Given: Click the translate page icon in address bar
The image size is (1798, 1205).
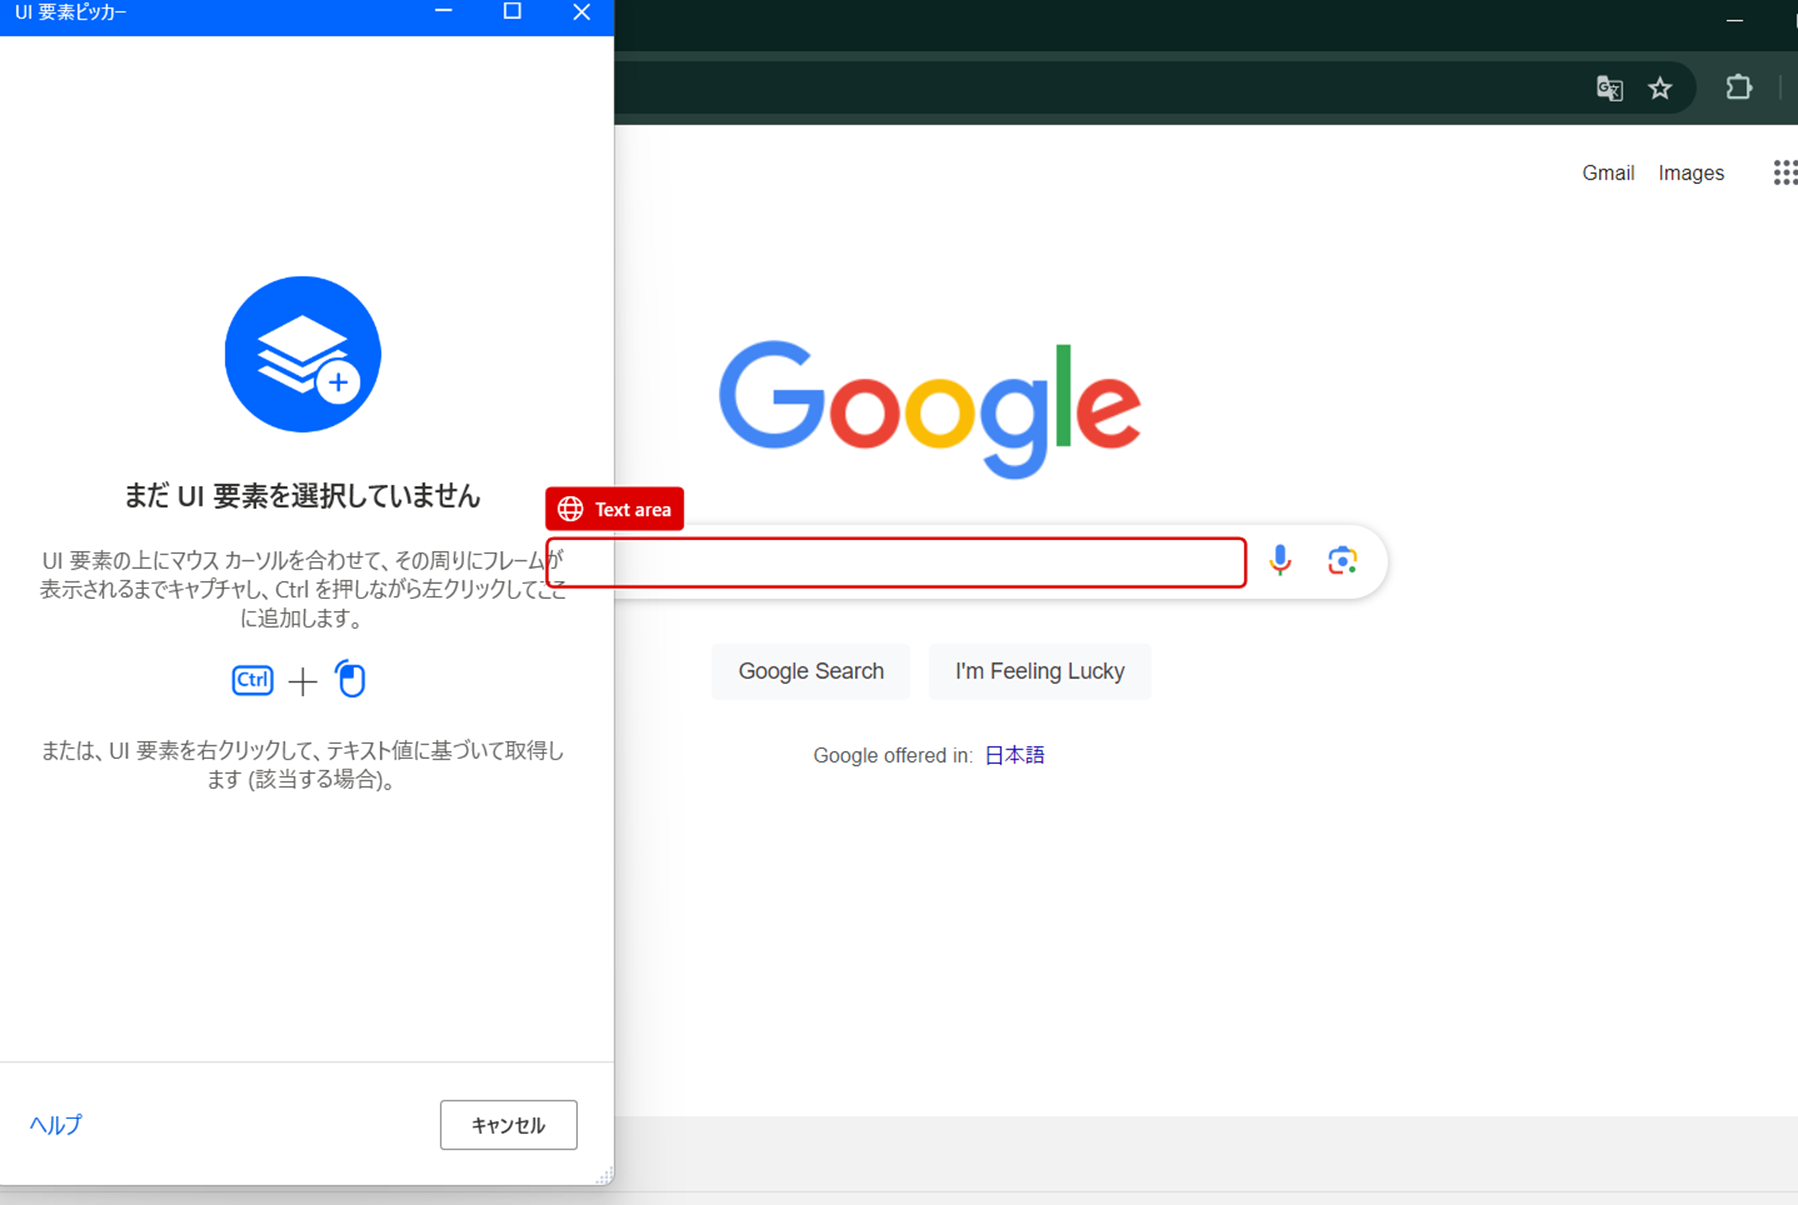Looking at the screenshot, I should [1609, 88].
